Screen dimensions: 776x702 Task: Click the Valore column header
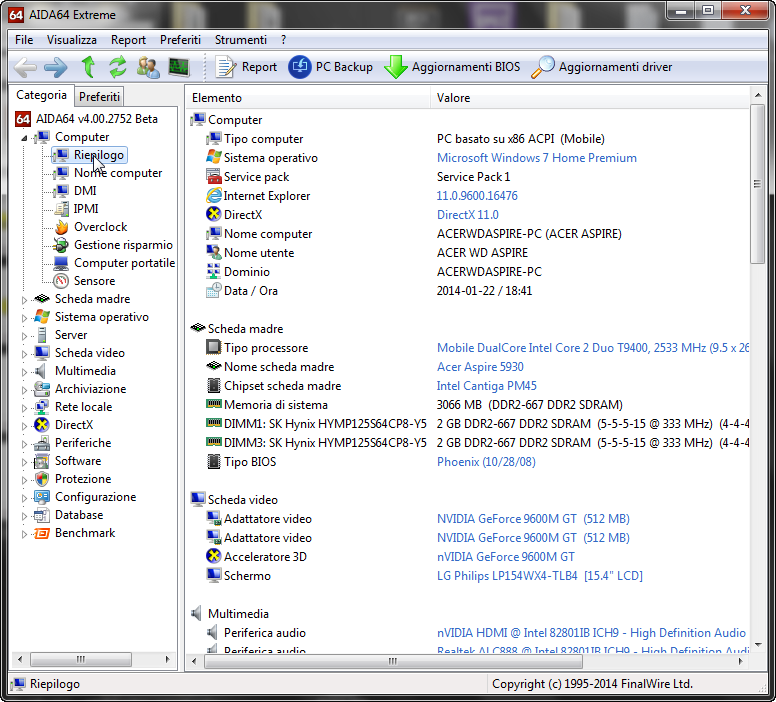[590, 98]
